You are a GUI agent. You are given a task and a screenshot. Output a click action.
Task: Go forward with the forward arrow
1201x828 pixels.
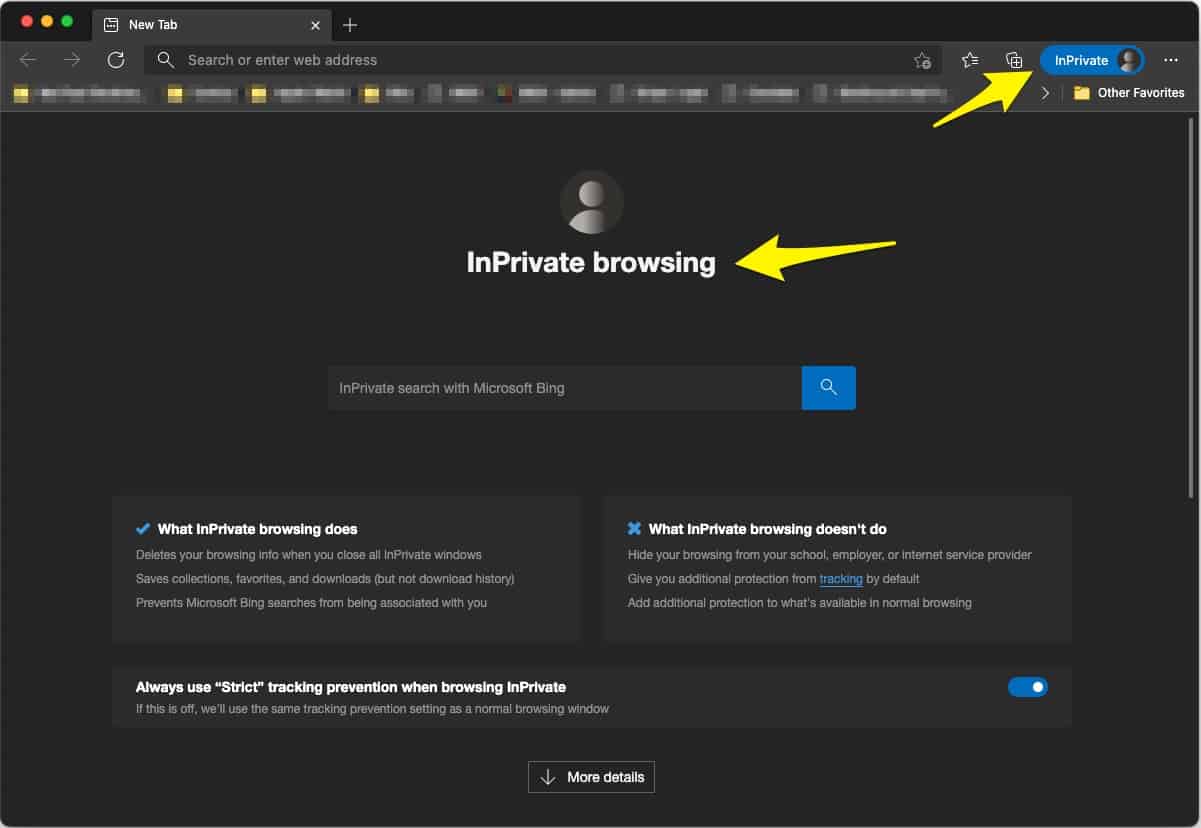72,60
